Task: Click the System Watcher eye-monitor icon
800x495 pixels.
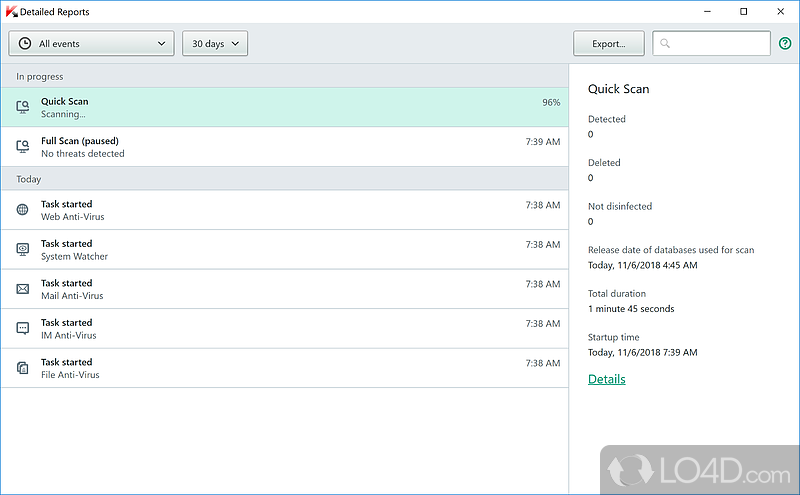Action: [22, 249]
